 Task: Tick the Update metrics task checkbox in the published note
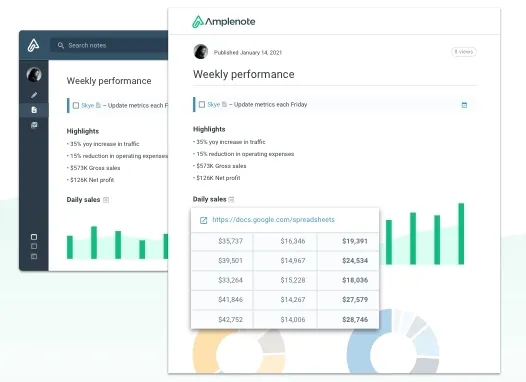pyautogui.click(x=202, y=105)
